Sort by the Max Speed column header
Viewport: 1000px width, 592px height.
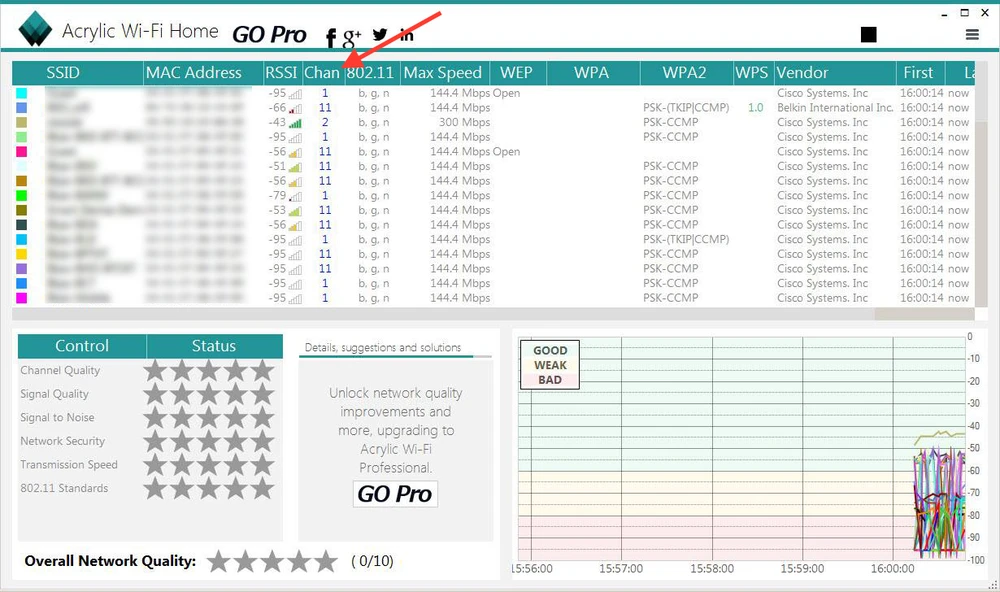point(442,73)
